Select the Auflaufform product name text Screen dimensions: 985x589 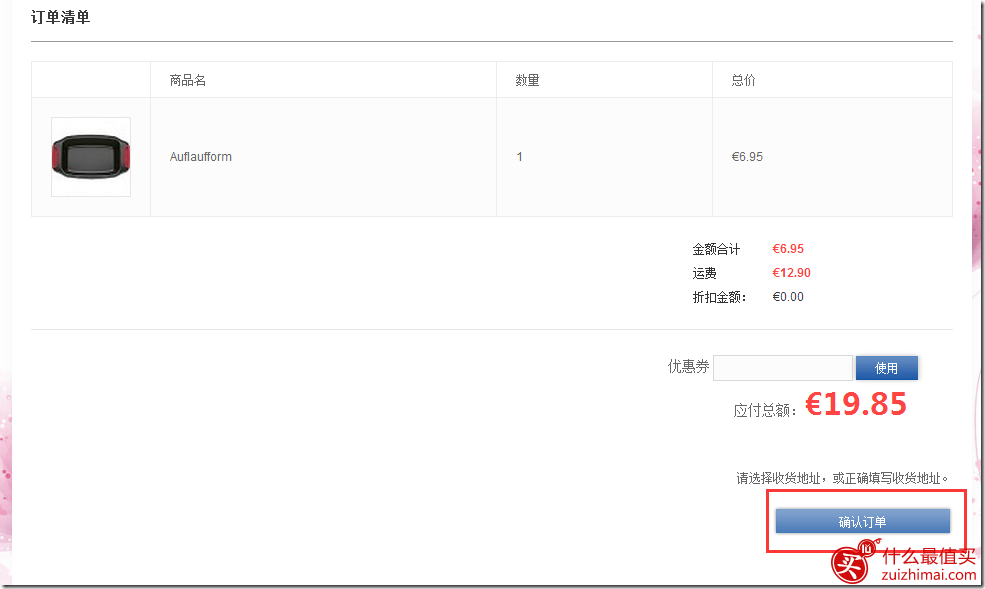click(200, 157)
